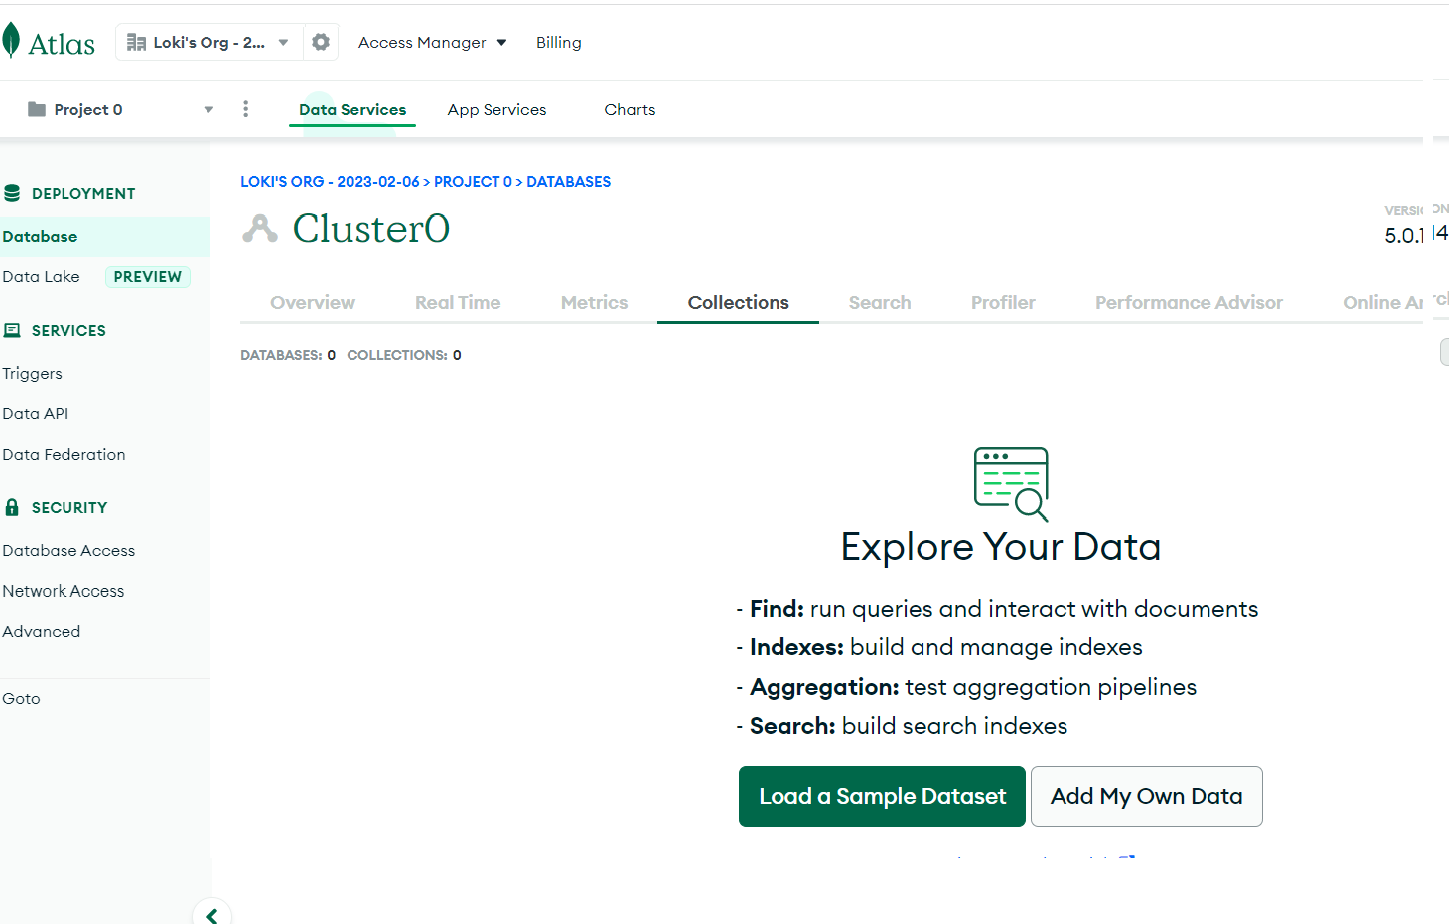Click the Aggregation: test pipelines line

967,687
